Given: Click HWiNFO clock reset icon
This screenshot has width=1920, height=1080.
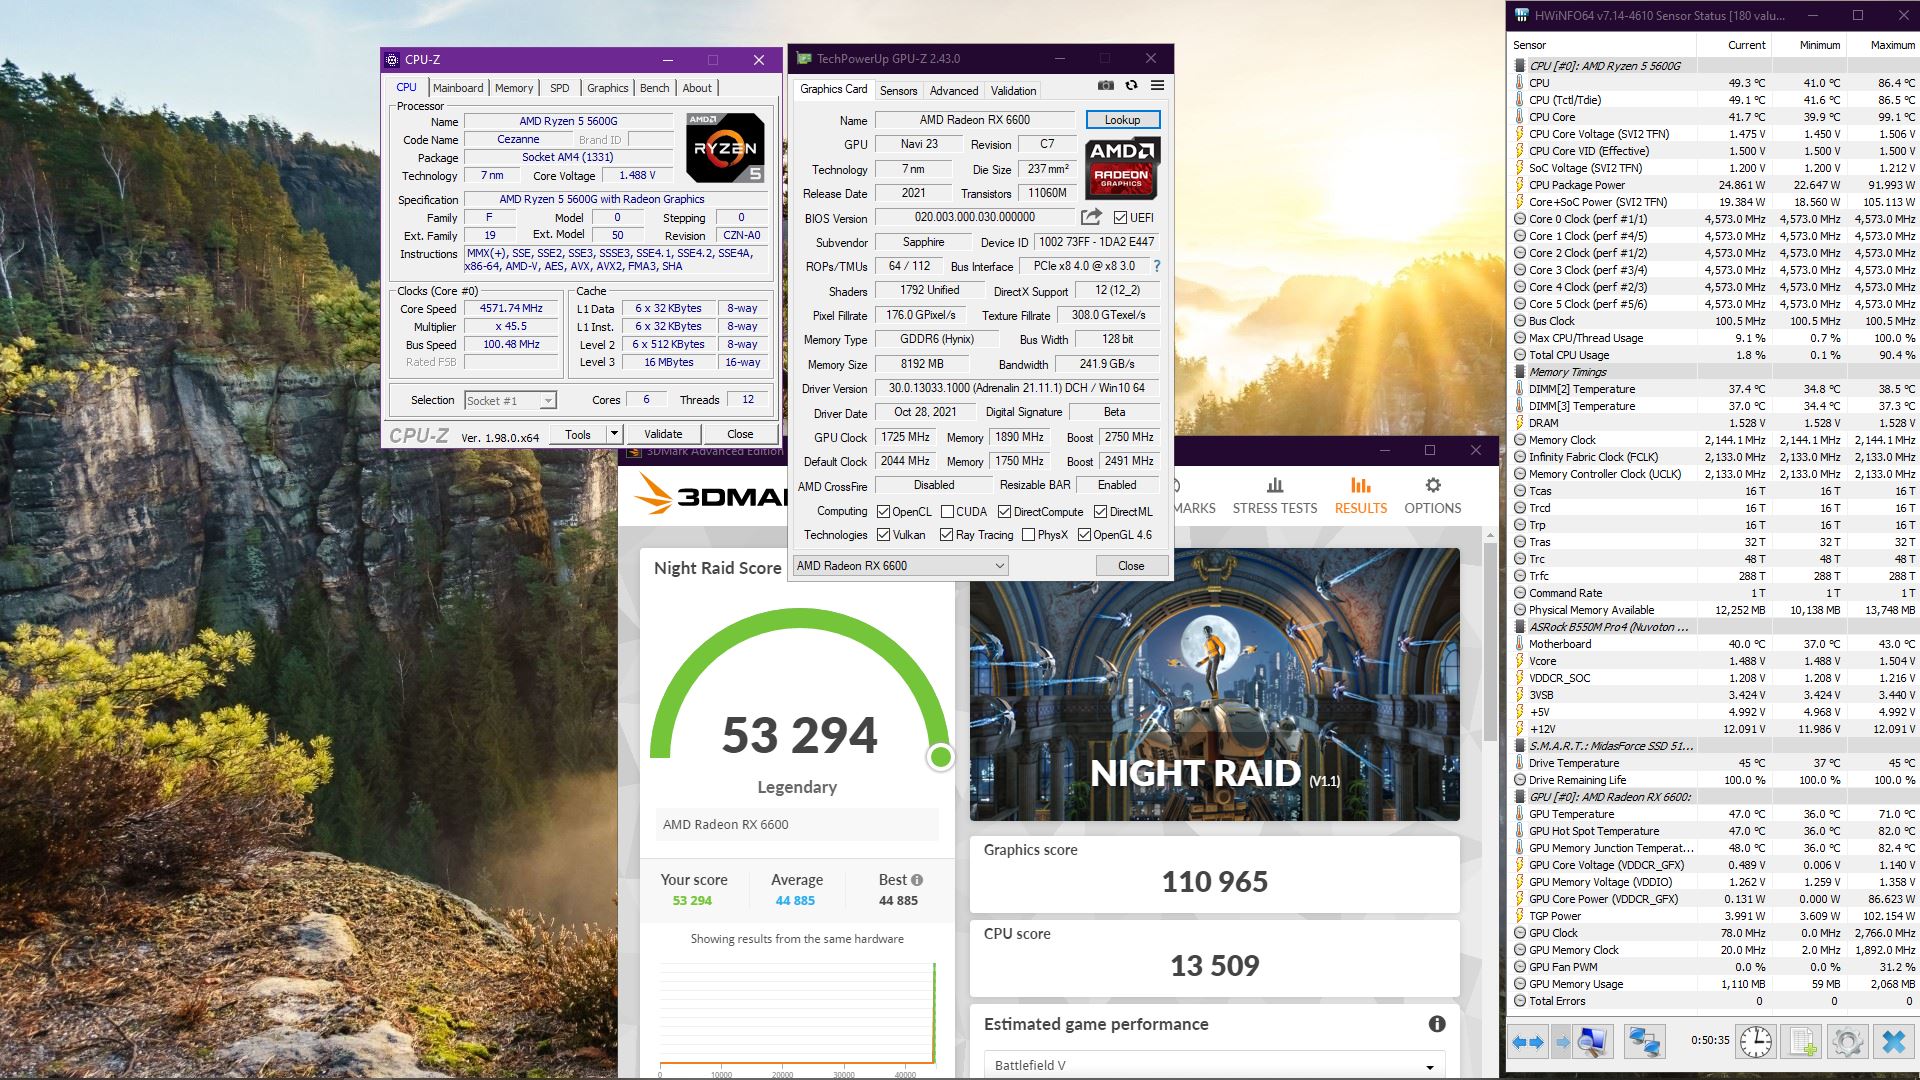Looking at the screenshot, I should (1755, 1042).
